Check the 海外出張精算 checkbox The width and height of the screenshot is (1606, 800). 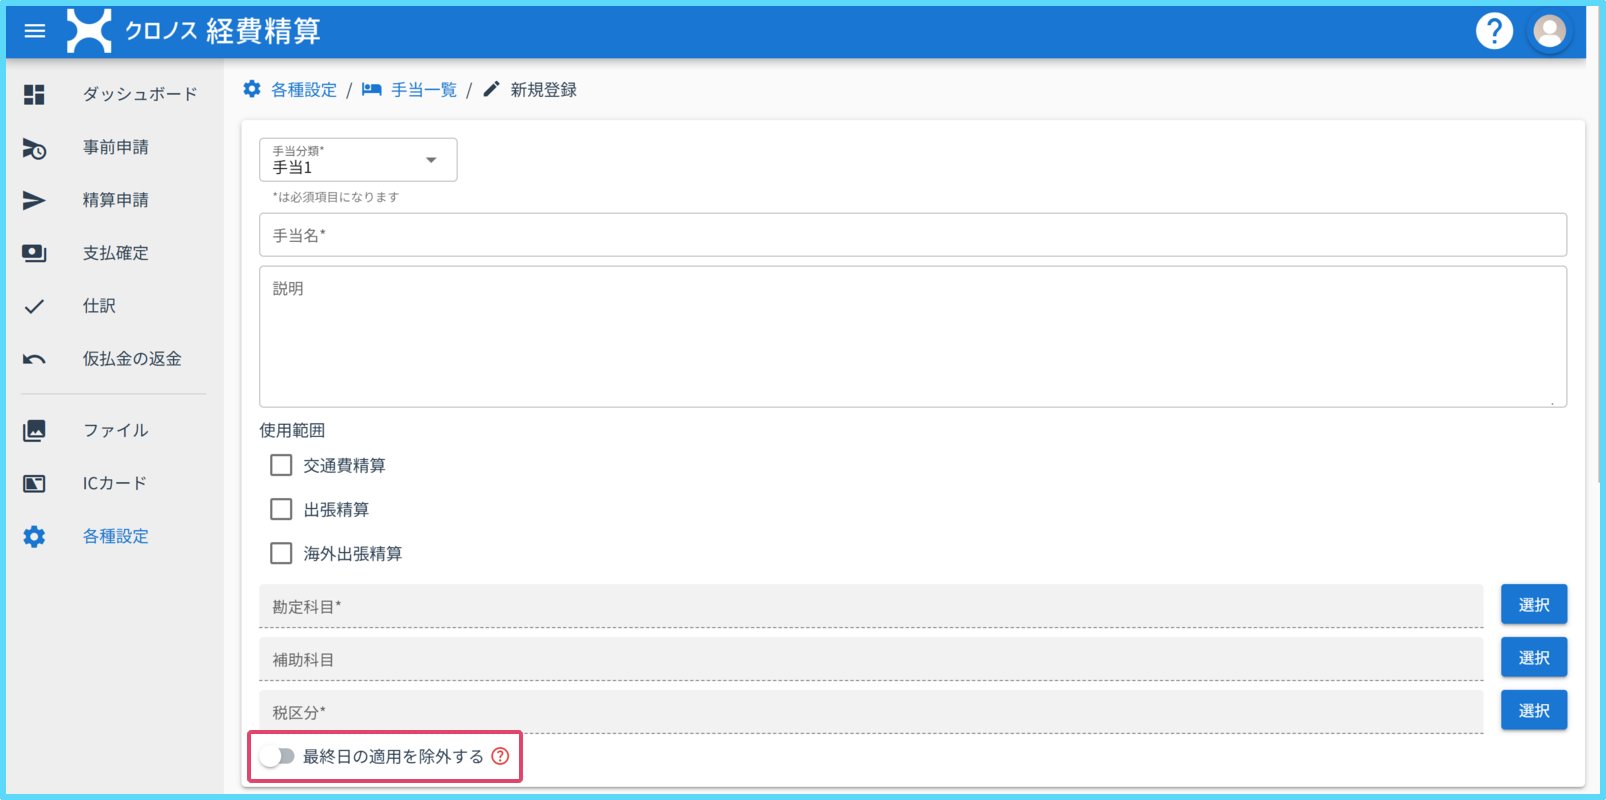(281, 553)
